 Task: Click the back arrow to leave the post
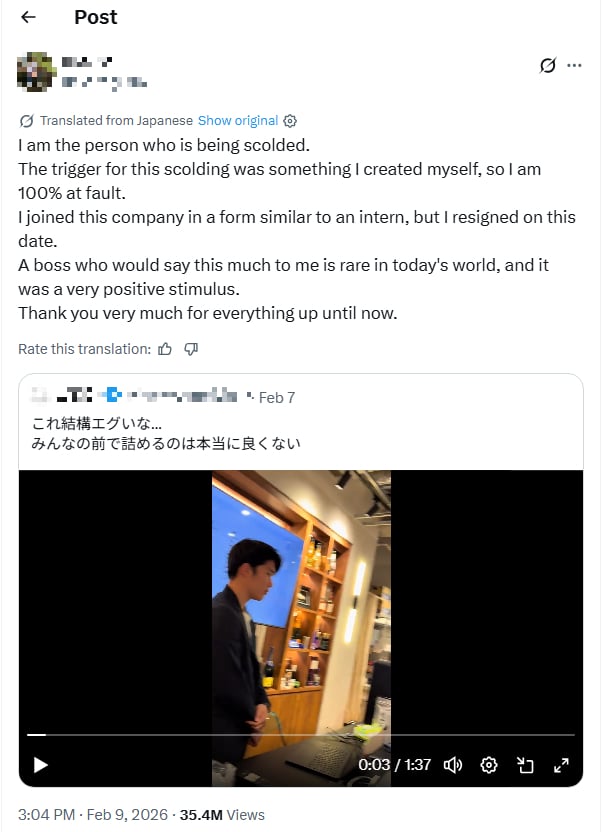pyautogui.click(x=27, y=17)
